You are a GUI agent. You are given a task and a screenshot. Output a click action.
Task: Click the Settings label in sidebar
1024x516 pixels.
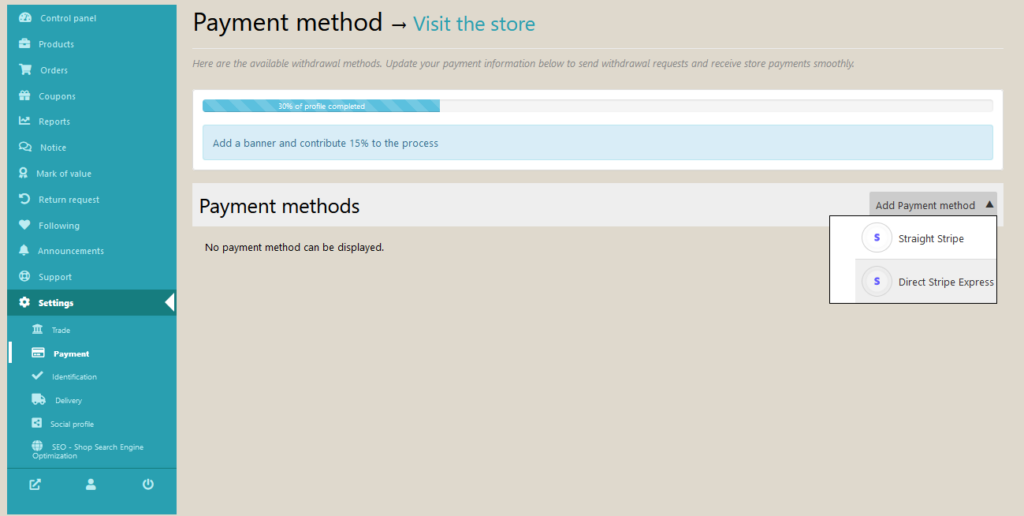56,303
